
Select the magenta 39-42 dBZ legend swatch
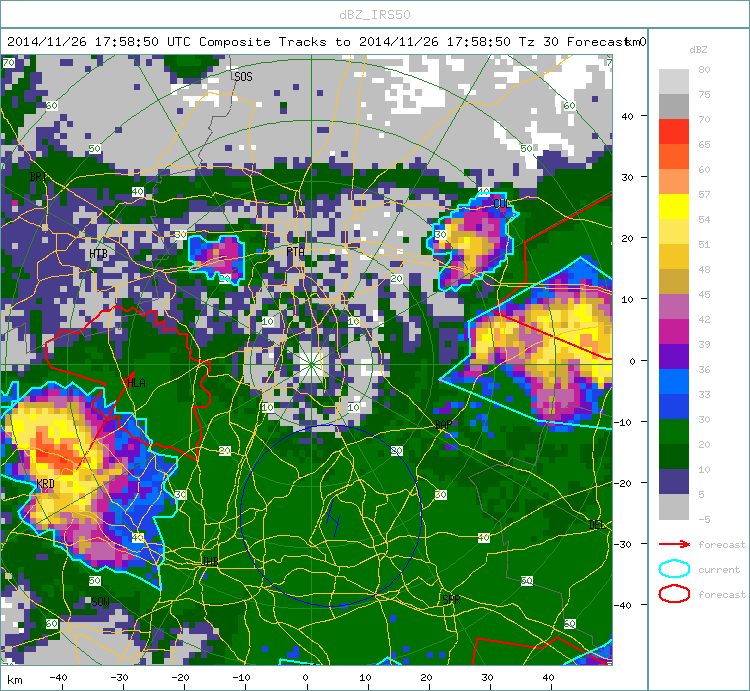coord(674,331)
